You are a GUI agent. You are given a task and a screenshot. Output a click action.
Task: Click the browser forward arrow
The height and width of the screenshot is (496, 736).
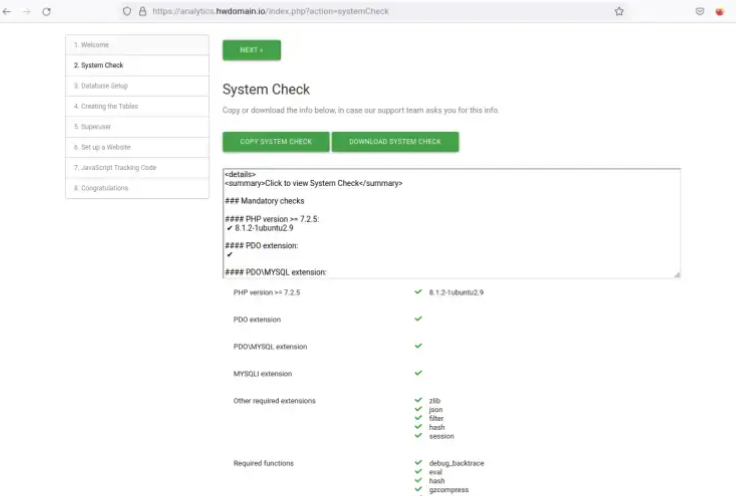26,11
